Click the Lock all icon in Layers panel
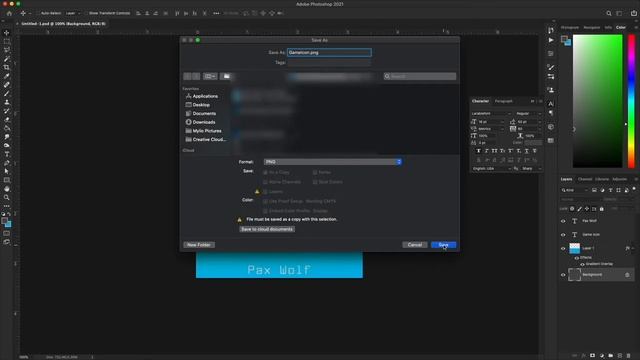 [601, 209]
